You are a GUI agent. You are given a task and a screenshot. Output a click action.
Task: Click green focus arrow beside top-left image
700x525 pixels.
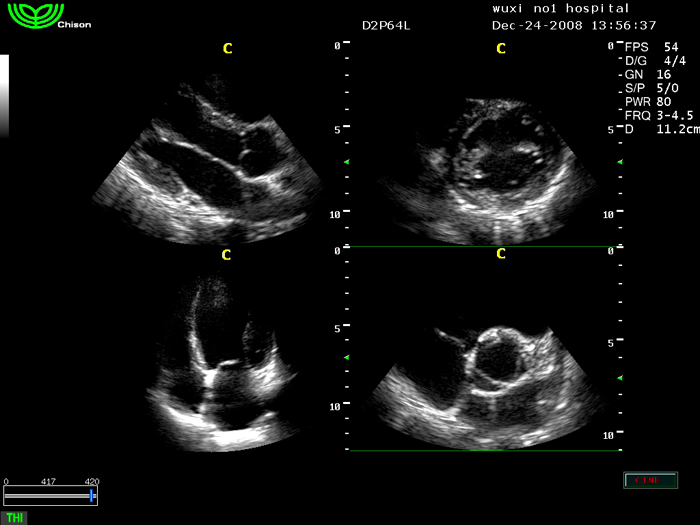click(347, 161)
